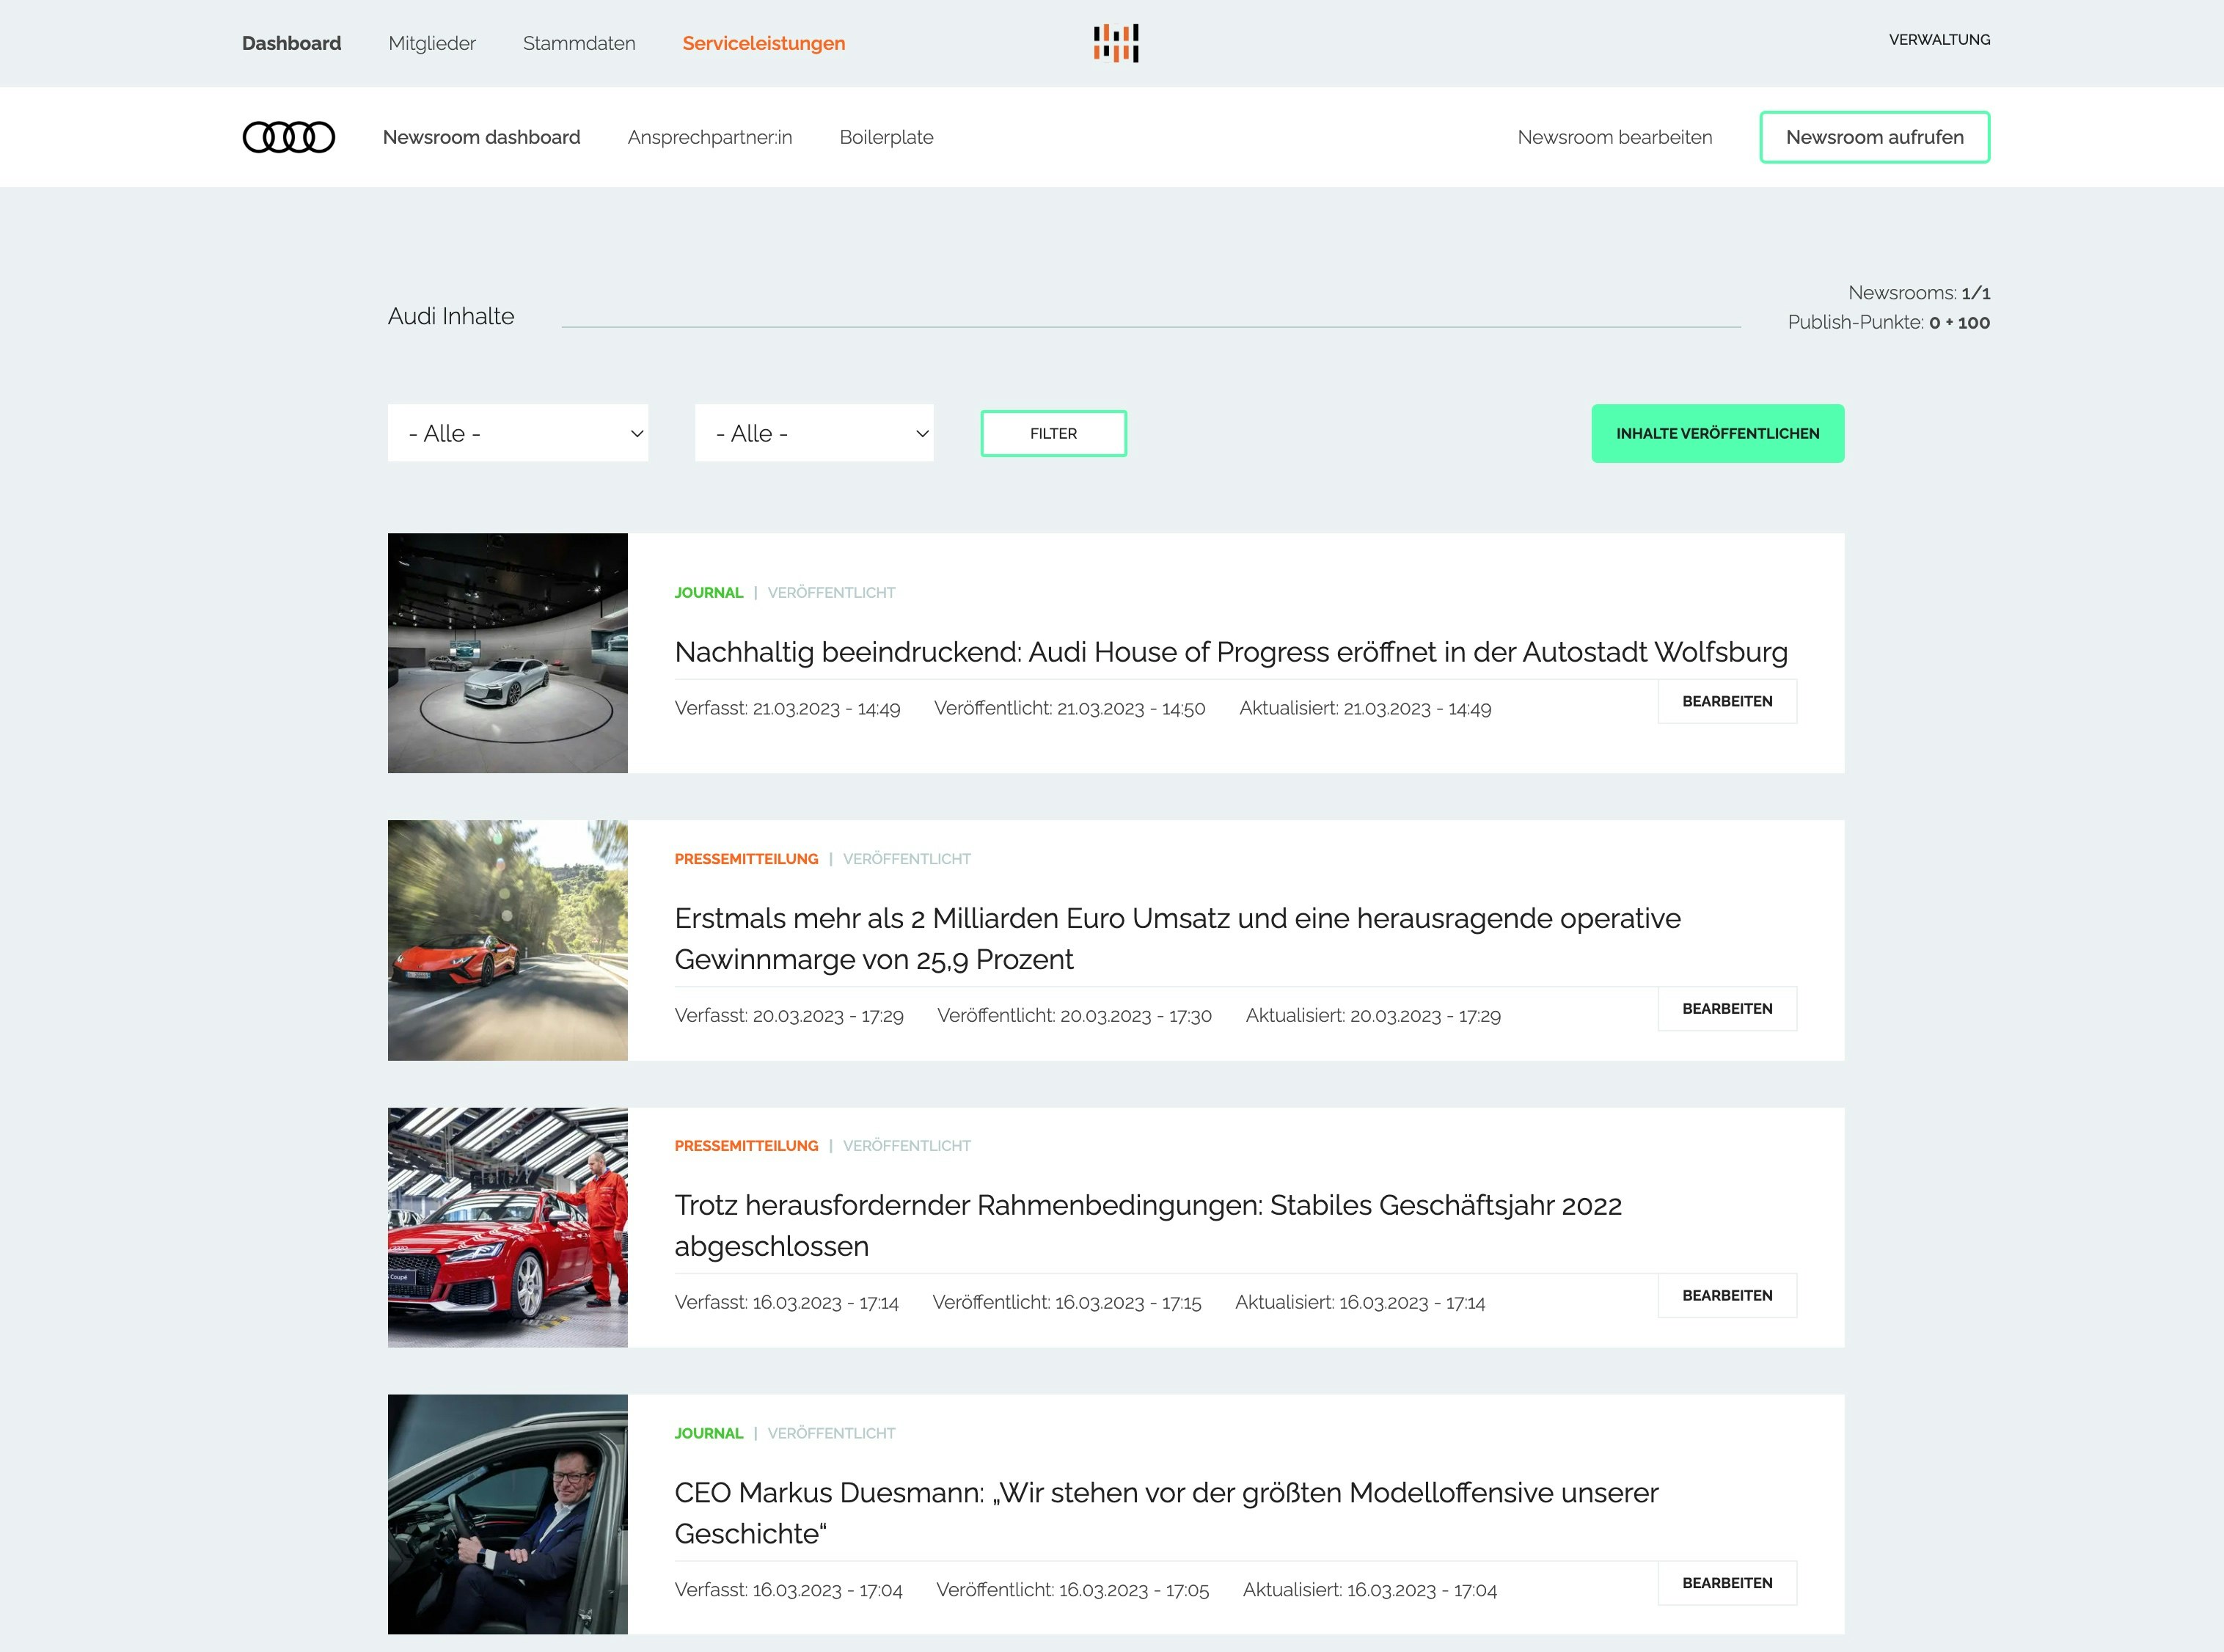This screenshot has height=1652, width=2224.
Task: Click 'Veröffentlicht: 21.03.2023 - 14:50' date
Action: [1070, 708]
